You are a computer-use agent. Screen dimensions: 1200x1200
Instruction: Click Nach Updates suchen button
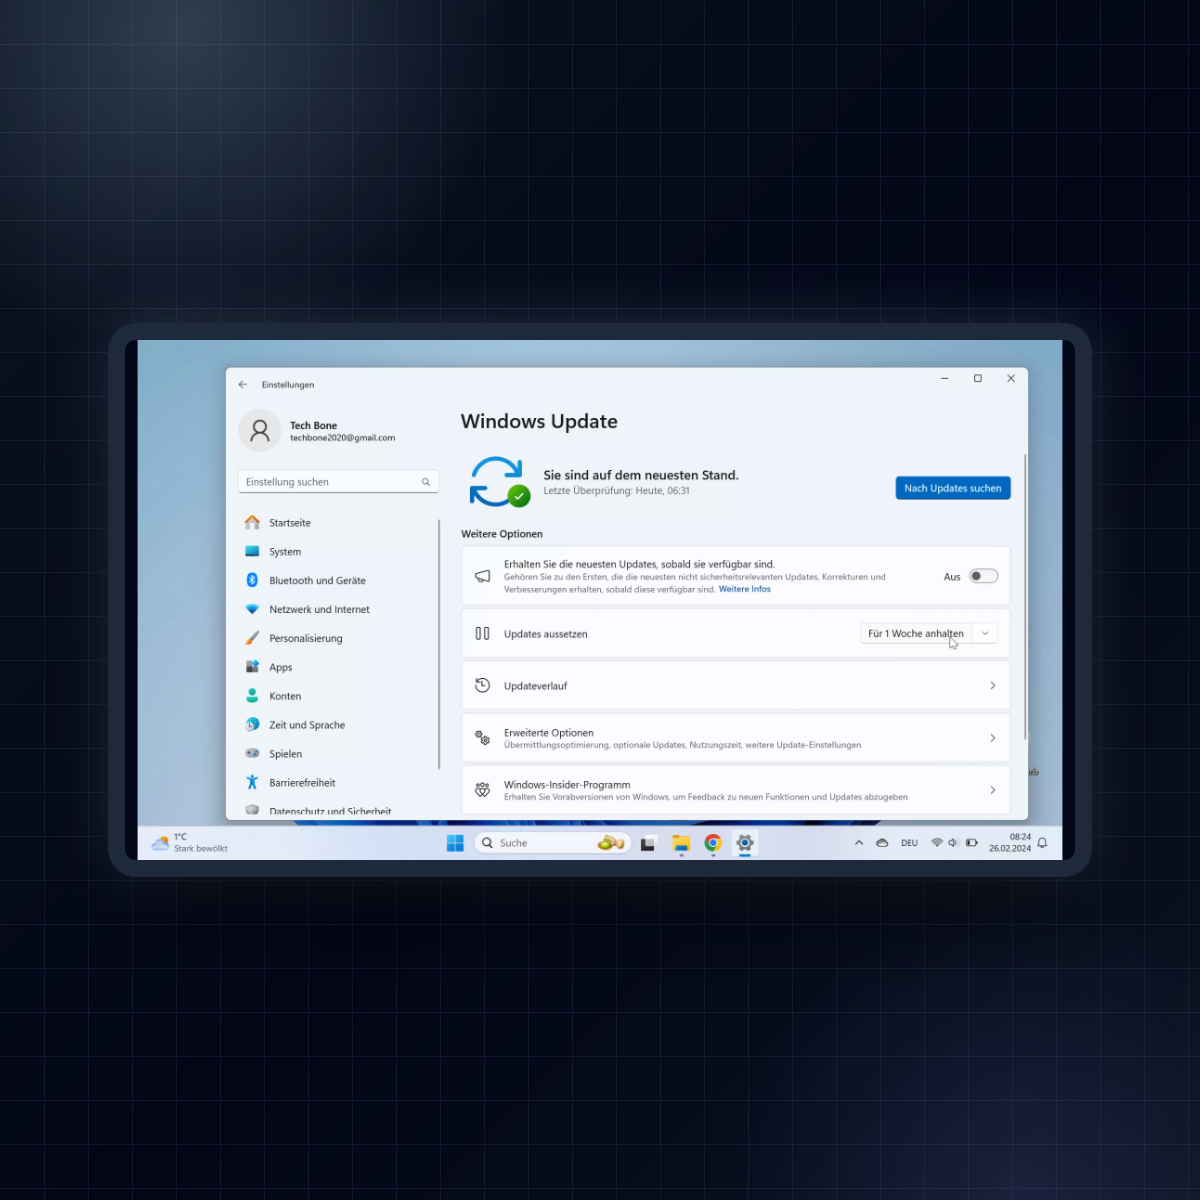tap(953, 488)
